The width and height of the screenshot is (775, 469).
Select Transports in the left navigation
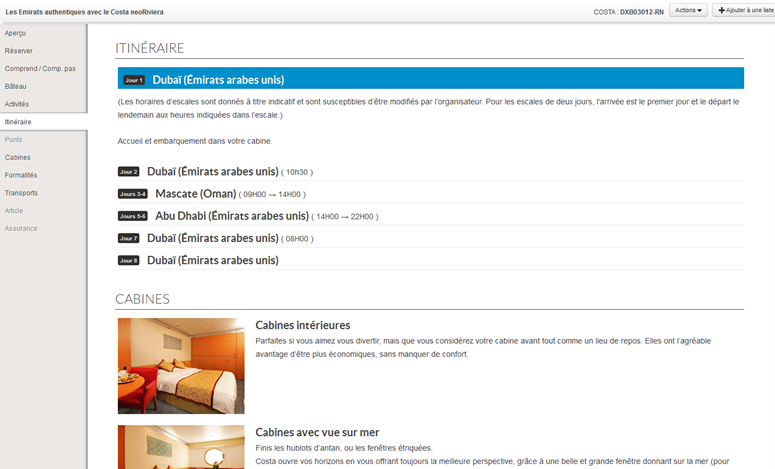[21, 193]
